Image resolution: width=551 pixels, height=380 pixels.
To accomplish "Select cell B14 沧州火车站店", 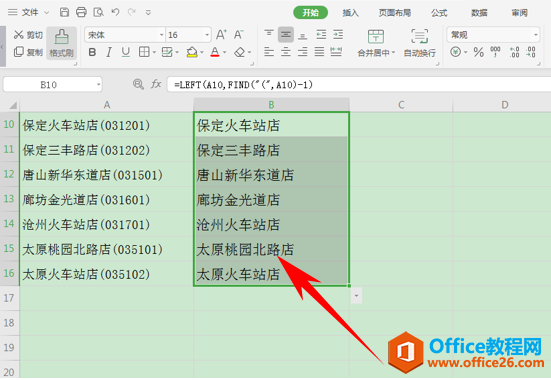I will pyautogui.click(x=271, y=224).
